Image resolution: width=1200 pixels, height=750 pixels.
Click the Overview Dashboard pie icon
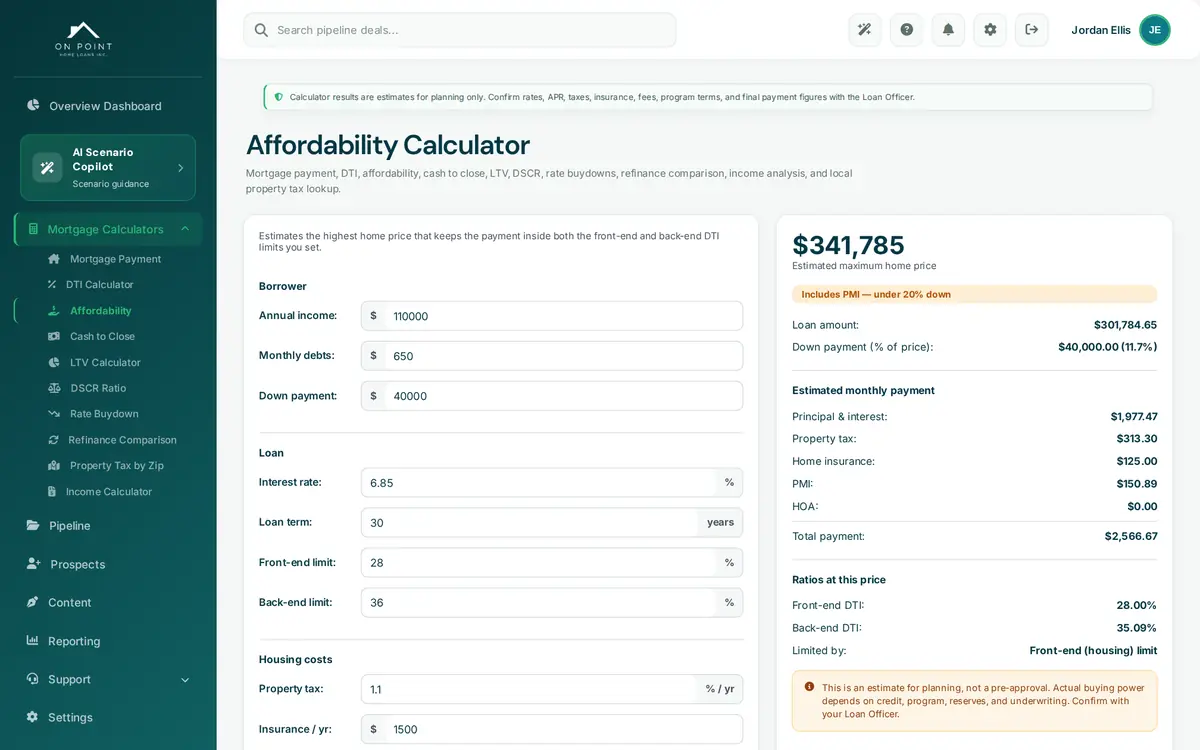pyautogui.click(x=33, y=105)
